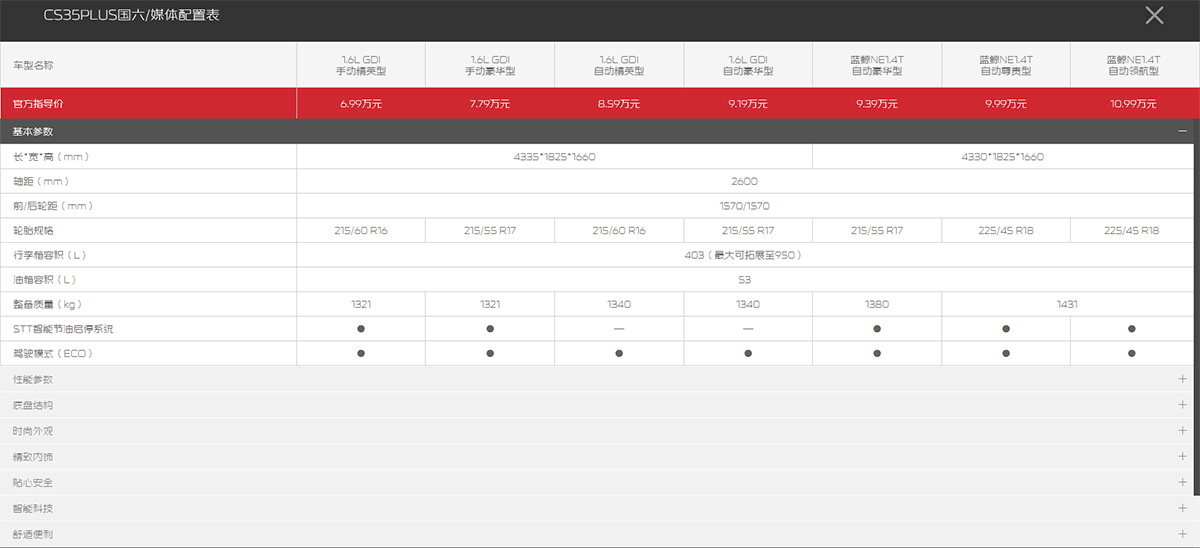Click the ECO mode dot for 自动尊贵型
1200x548 pixels.
pyautogui.click(x=1006, y=353)
